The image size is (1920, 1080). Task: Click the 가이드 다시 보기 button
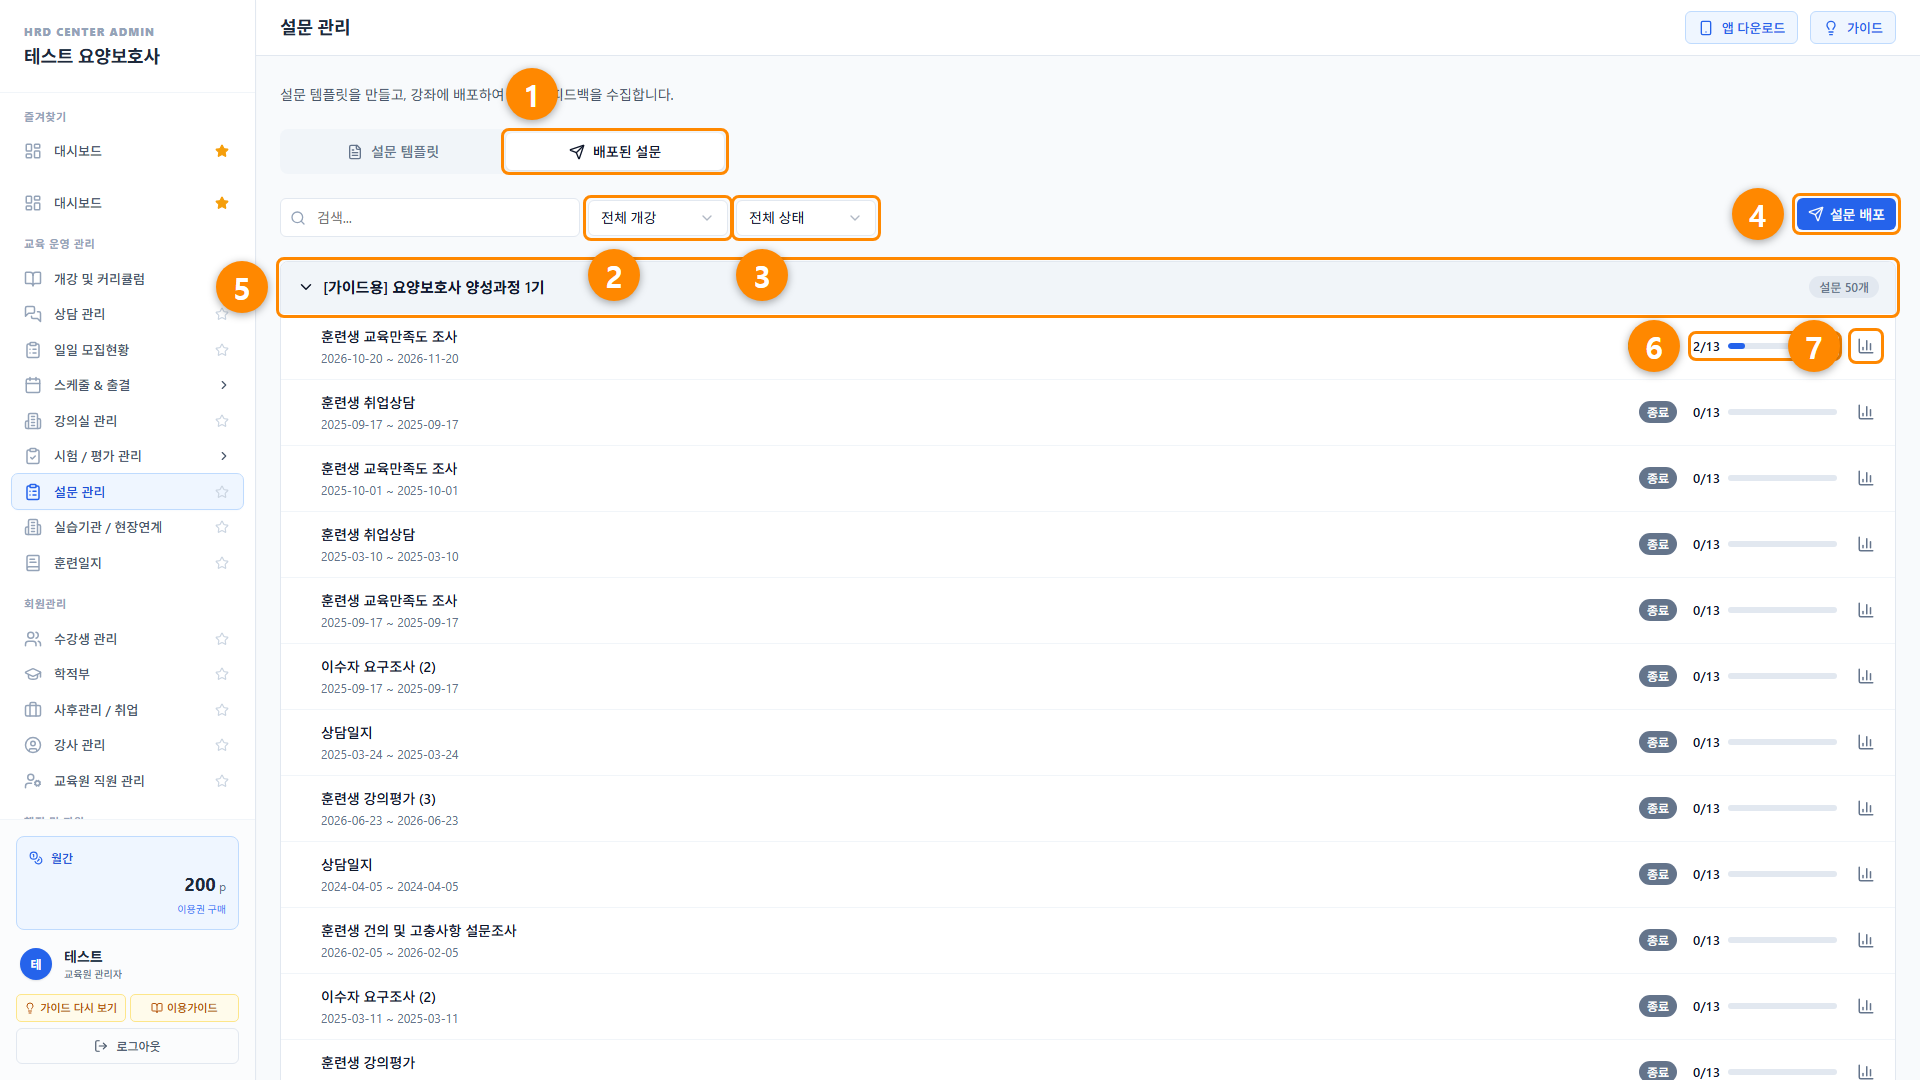pos(71,1008)
